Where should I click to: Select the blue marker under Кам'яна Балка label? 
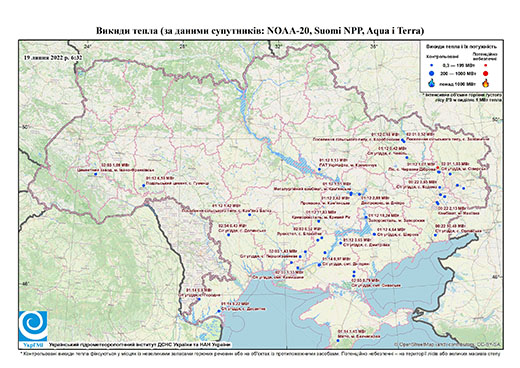250,215
